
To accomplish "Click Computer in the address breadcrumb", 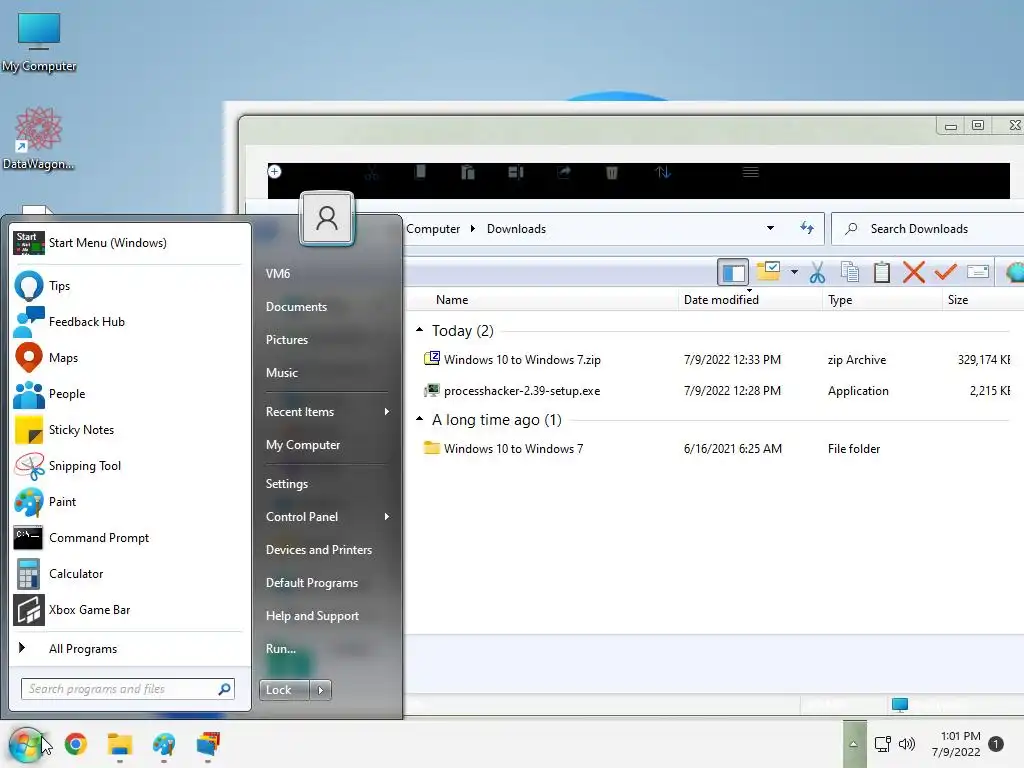I will pyautogui.click(x=433, y=229).
